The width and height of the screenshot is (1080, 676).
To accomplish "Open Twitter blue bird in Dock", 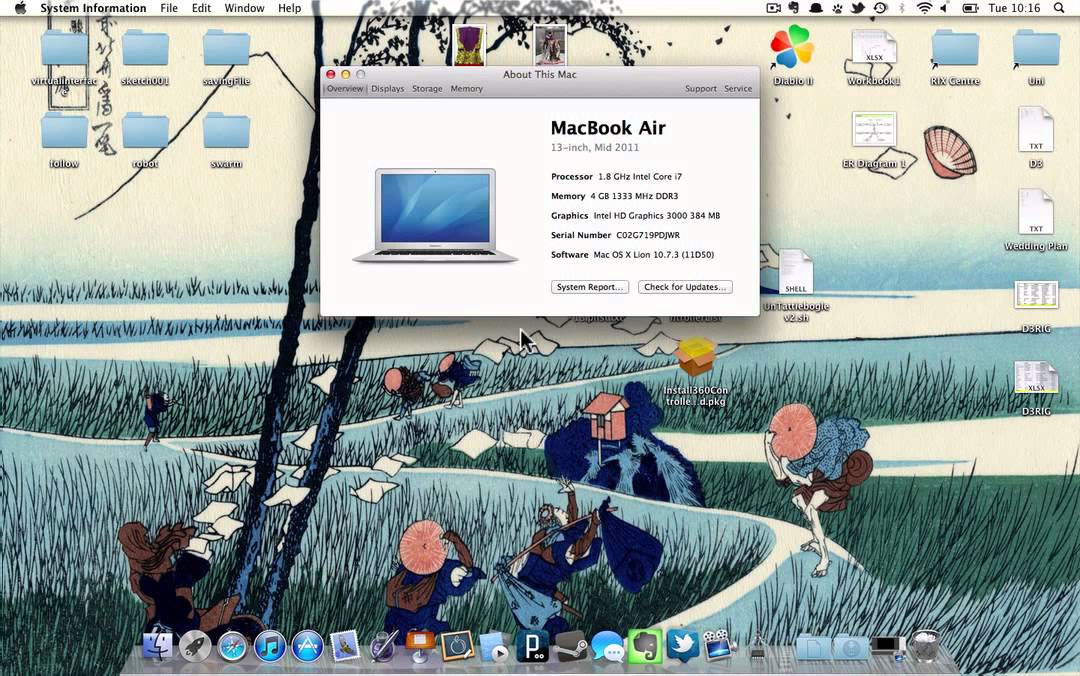I will (682, 646).
